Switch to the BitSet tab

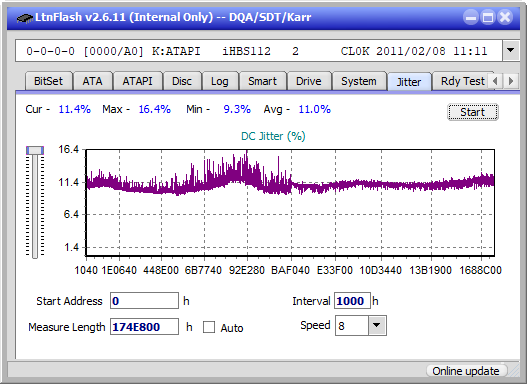click(x=48, y=81)
